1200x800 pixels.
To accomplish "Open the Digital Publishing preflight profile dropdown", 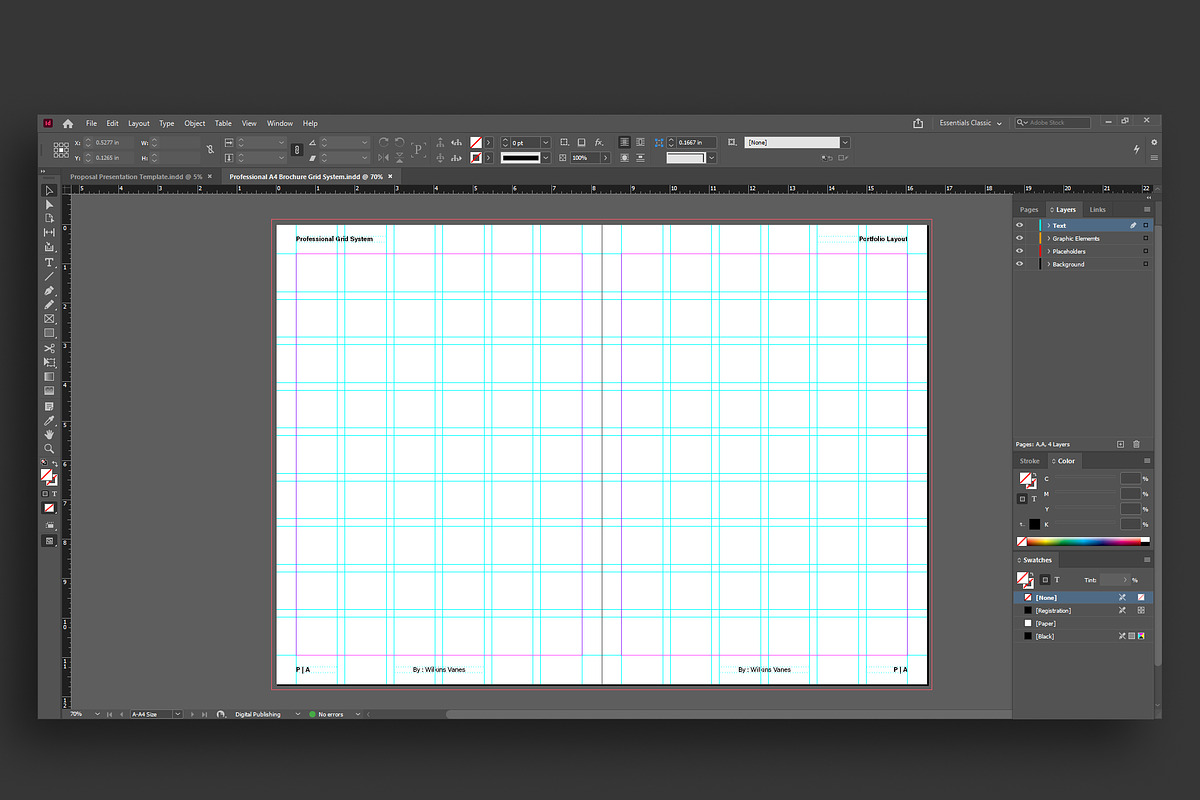I will (x=297, y=714).
